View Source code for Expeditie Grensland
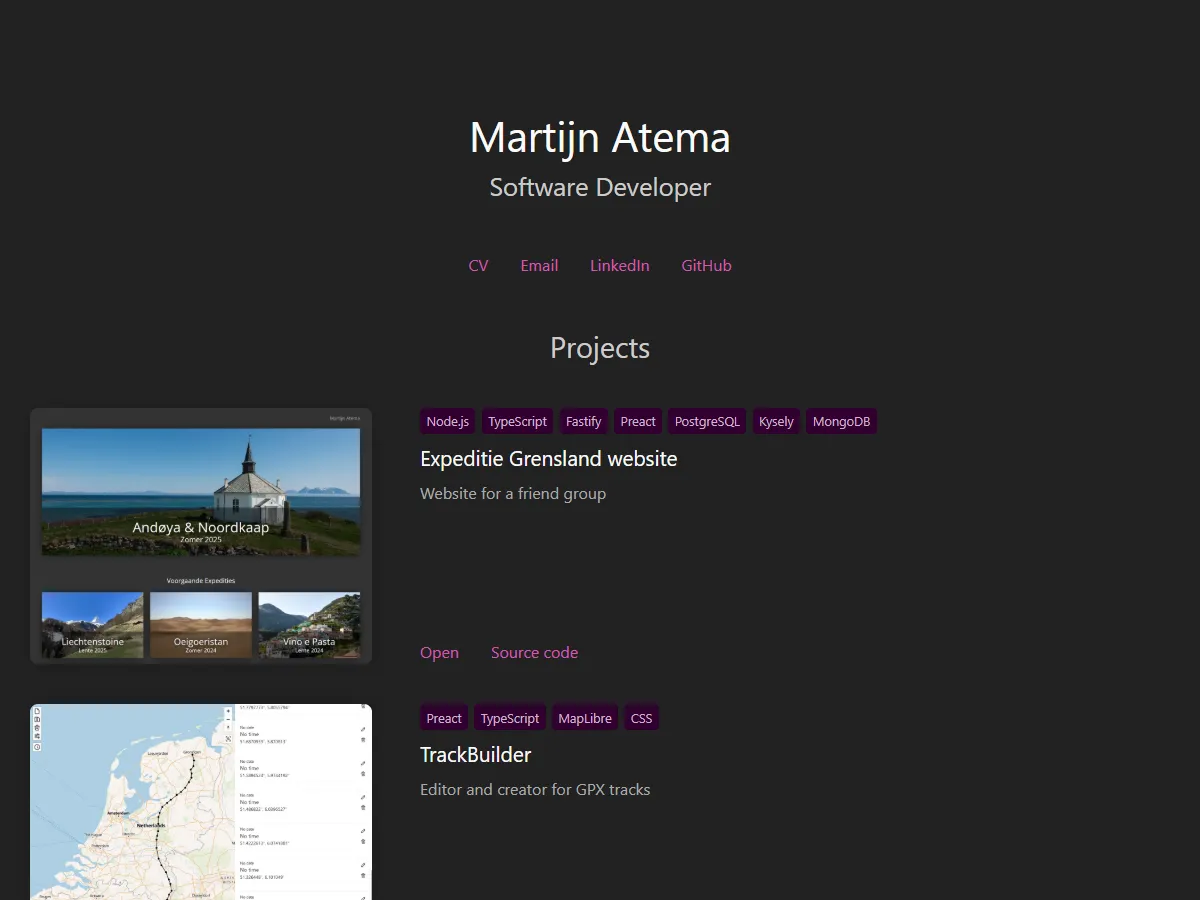Screen dimensions: 1200x900 (x=534, y=653)
